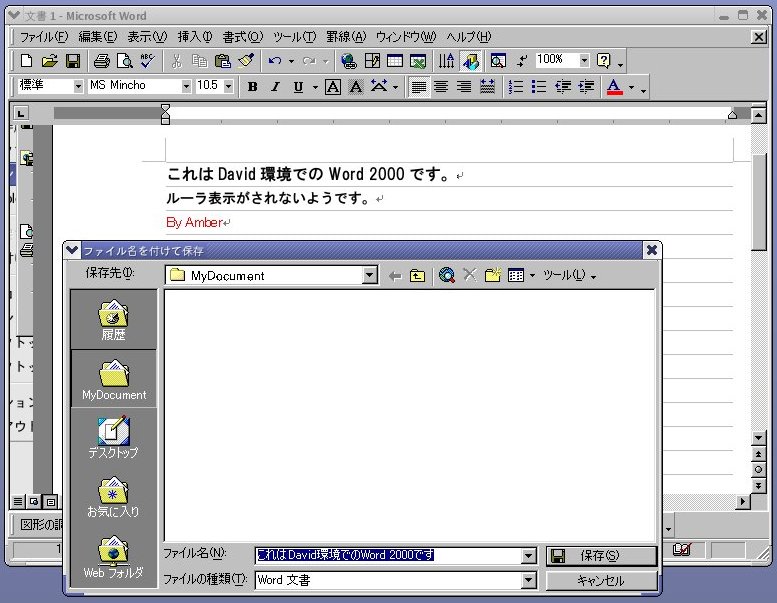
Task: Open the ツール menu in the save dialog
Action: coord(569,275)
